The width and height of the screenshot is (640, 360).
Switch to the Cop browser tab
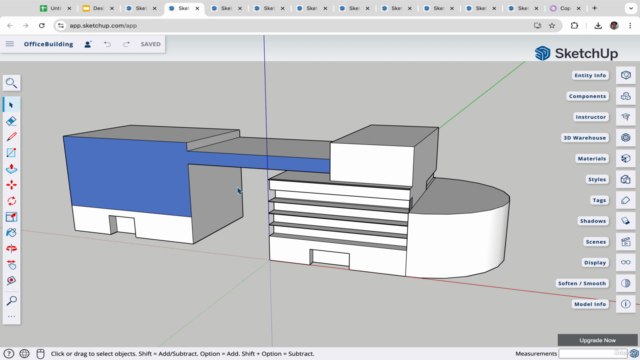point(565,8)
